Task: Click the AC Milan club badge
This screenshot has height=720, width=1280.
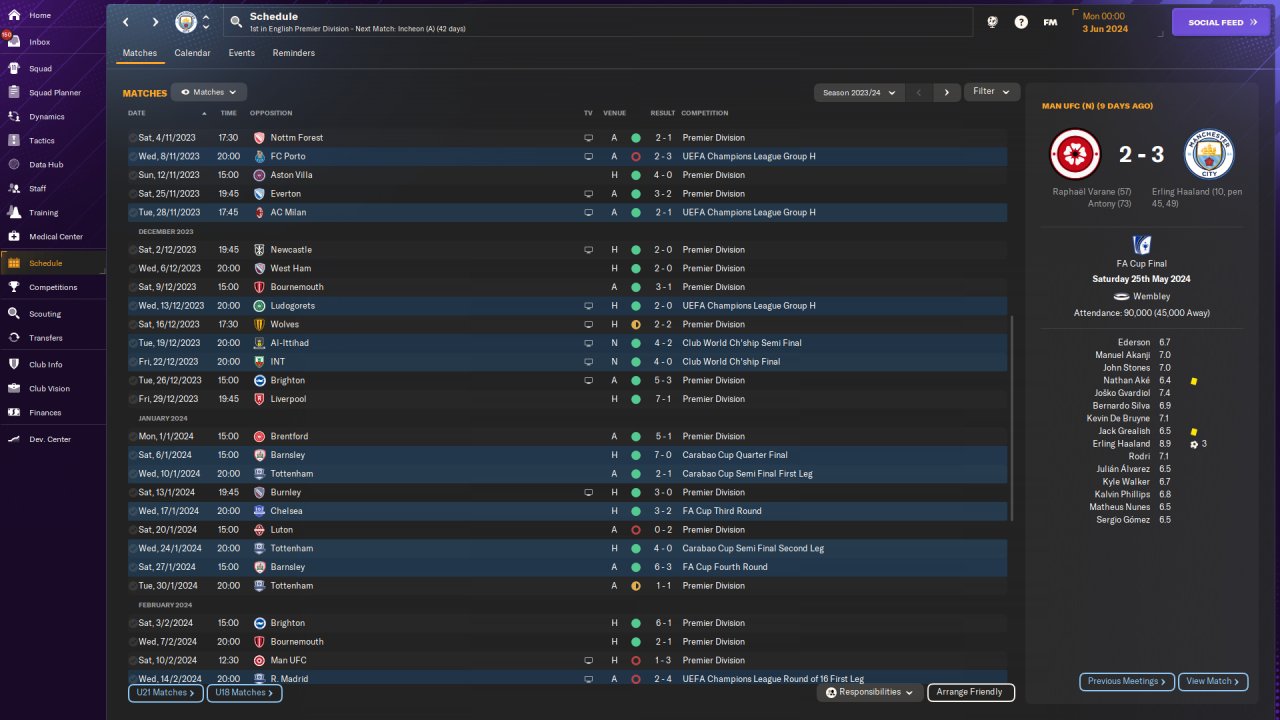Action: pyautogui.click(x=259, y=212)
